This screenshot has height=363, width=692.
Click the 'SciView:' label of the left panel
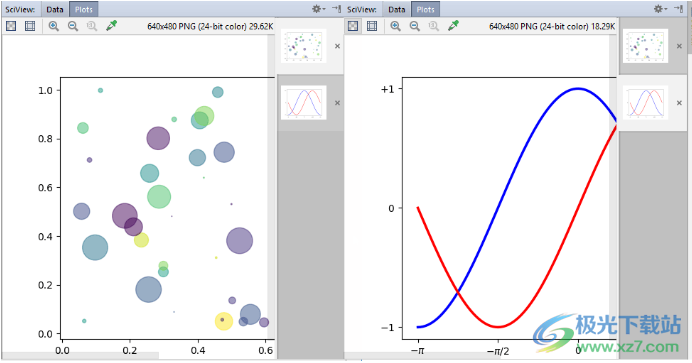coord(20,9)
